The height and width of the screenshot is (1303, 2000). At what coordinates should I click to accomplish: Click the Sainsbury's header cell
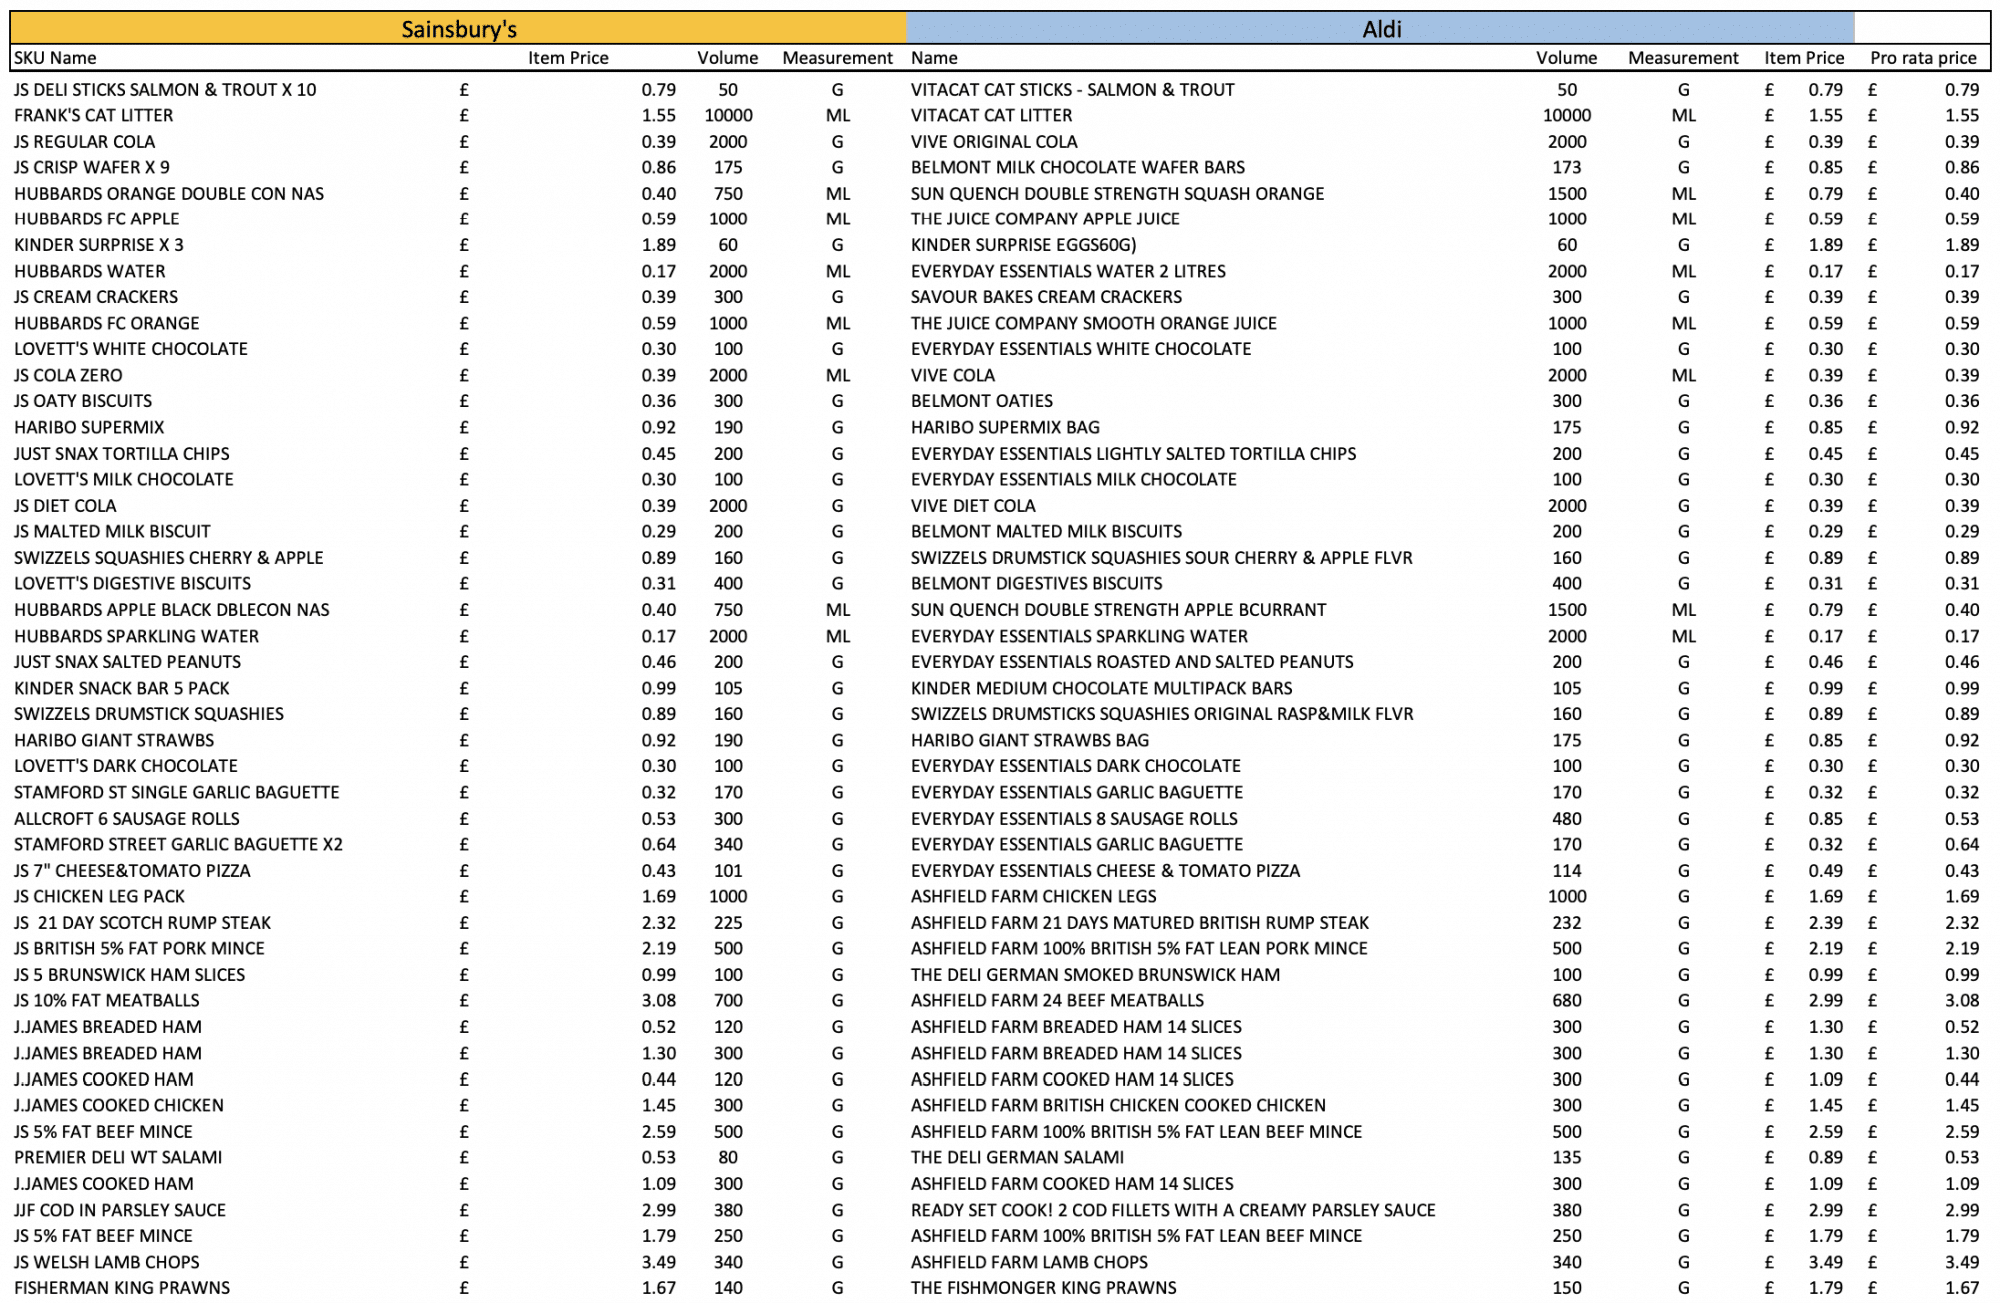[x=458, y=29]
